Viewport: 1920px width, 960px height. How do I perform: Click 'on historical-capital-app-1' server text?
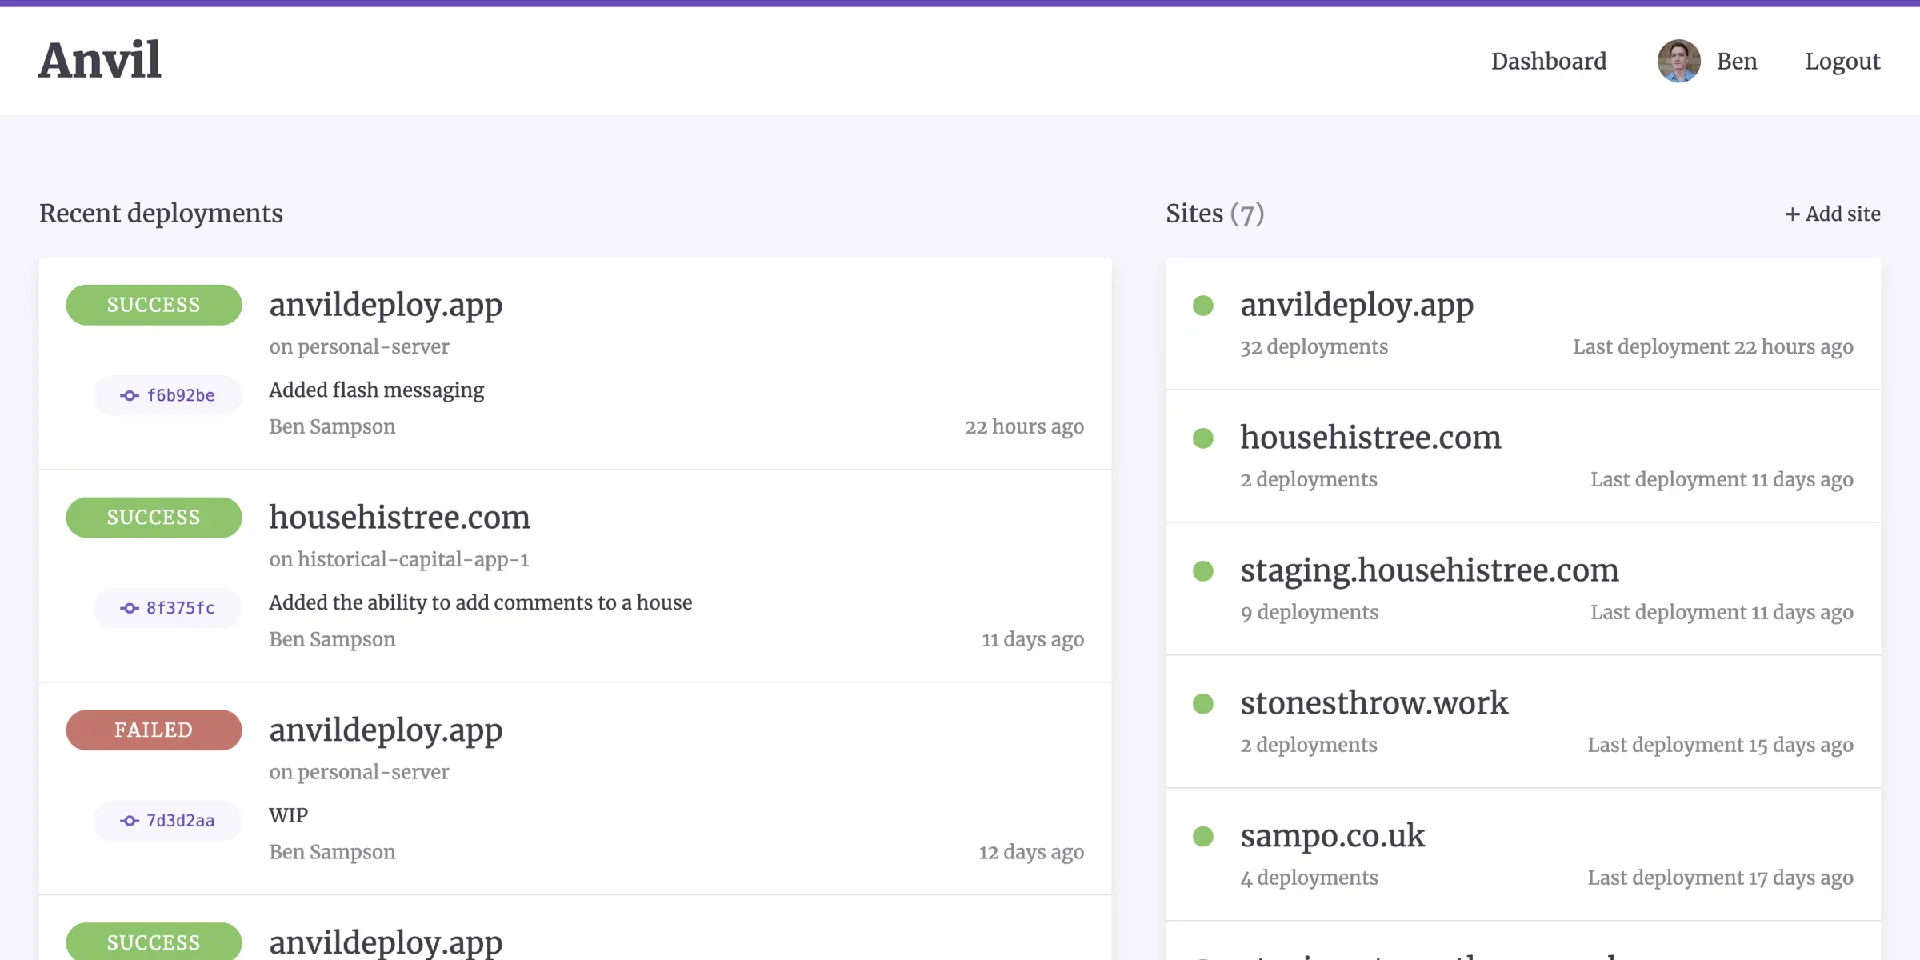click(399, 559)
